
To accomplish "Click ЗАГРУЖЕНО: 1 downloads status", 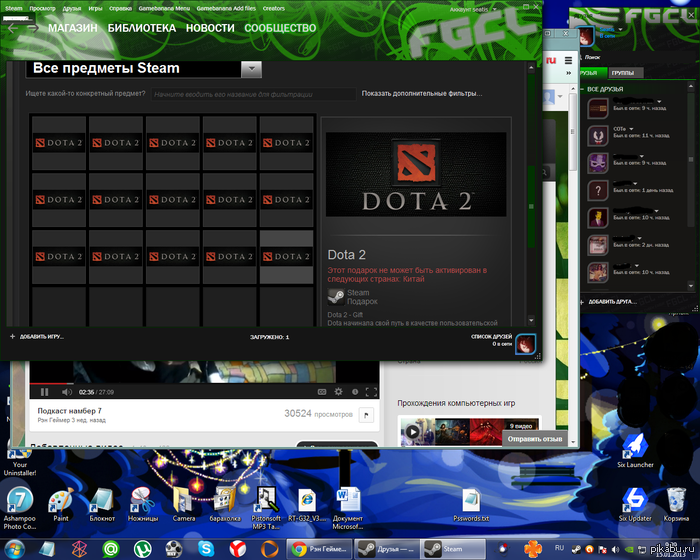I will tap(269, 337).
